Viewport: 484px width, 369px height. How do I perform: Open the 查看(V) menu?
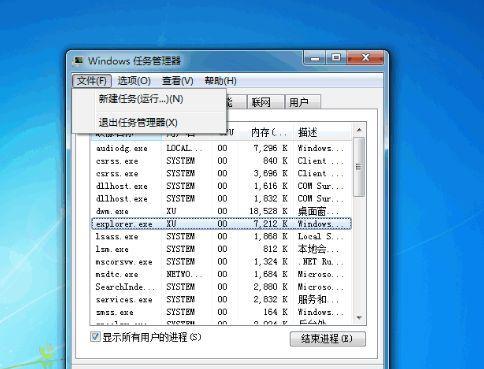pyautogui.click(x=177, y=81)
